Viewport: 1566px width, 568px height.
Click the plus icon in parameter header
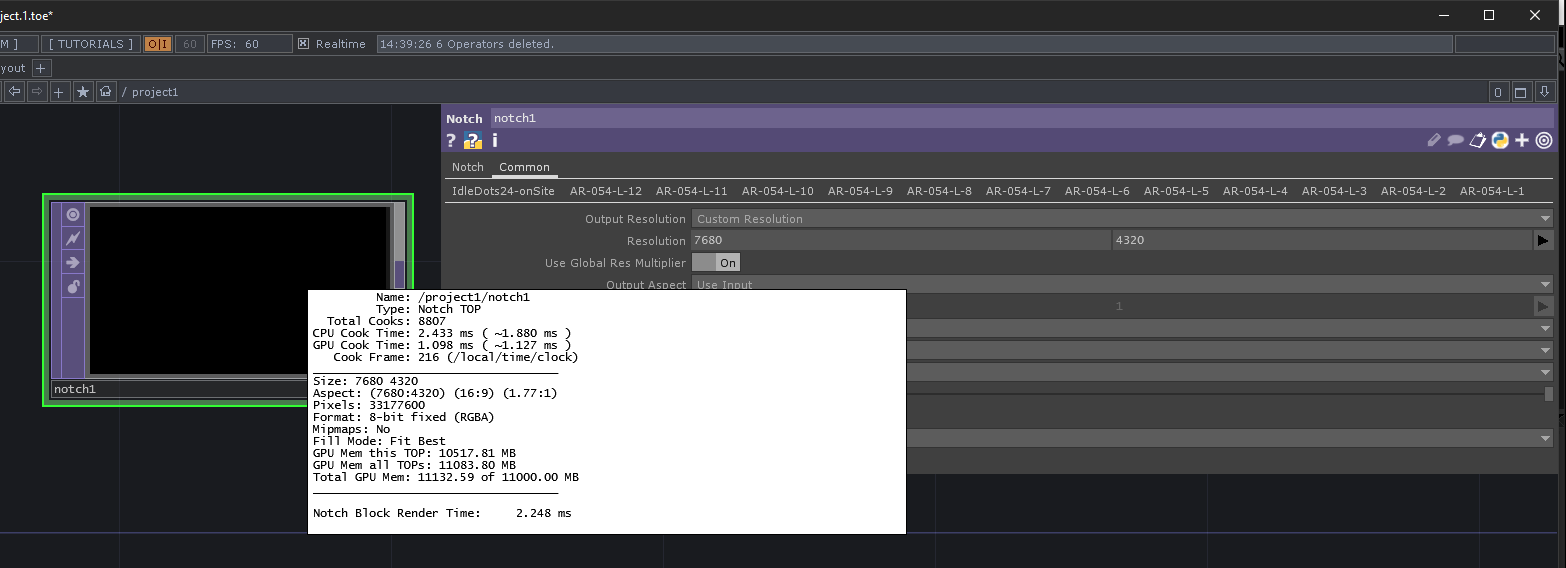pos(1522,141)
